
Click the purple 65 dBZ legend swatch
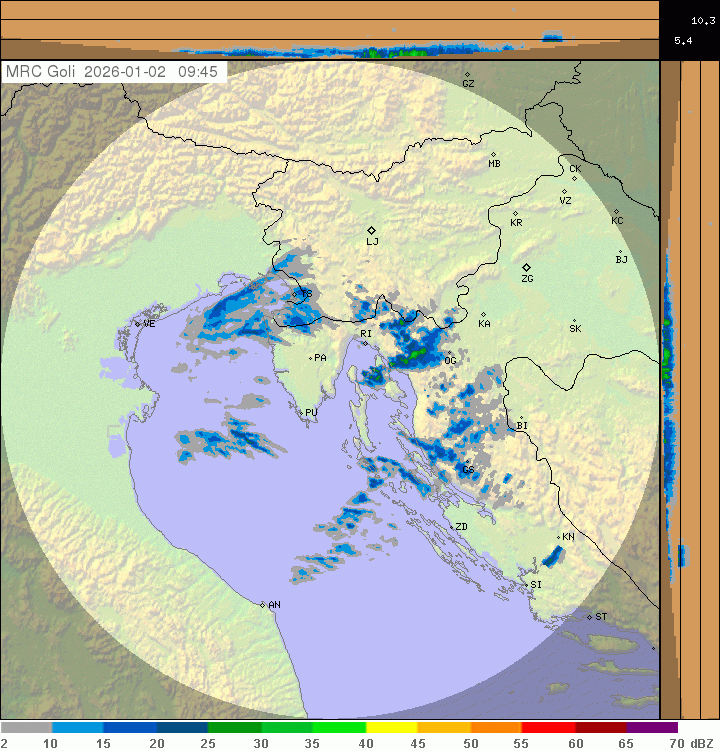(x=652, y=728)
